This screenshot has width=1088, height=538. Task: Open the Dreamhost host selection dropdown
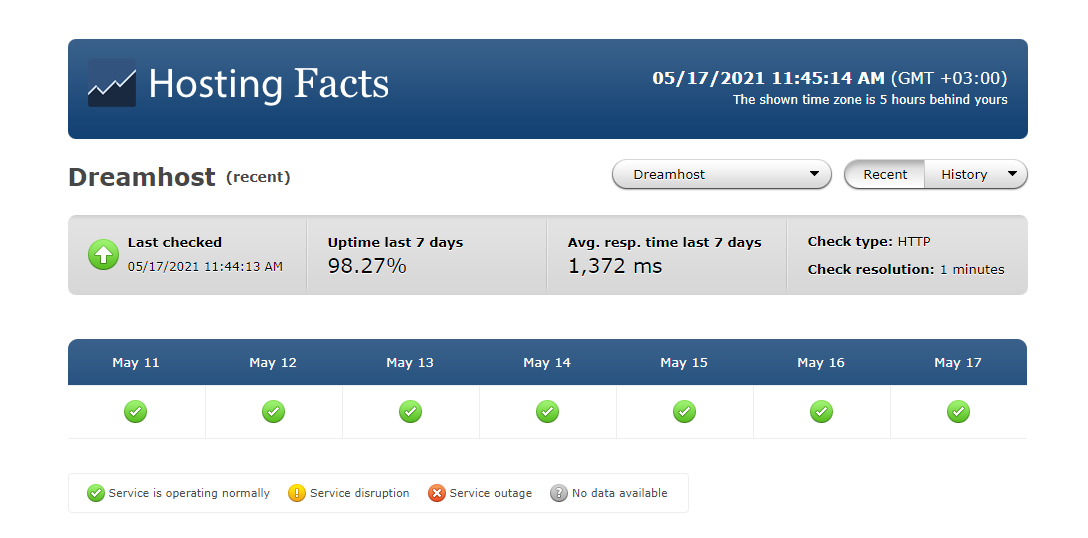[x=722, y=174]
